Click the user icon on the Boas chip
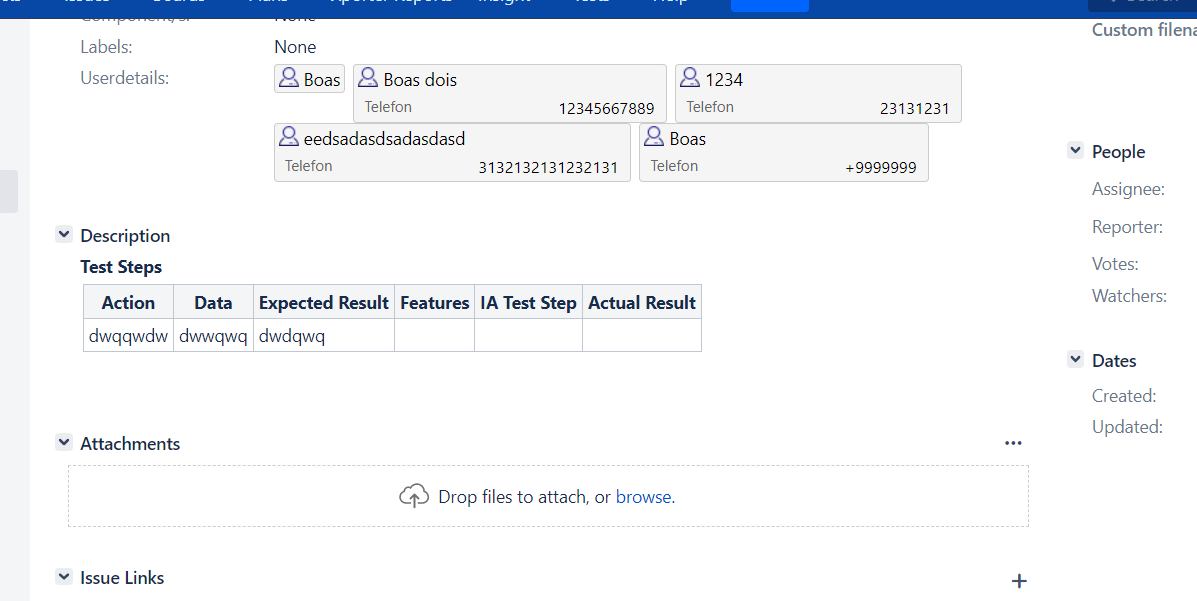Image resolution: width=1197 pixels, height=601 pixels. pyautogui.click(x=288, y=78)
